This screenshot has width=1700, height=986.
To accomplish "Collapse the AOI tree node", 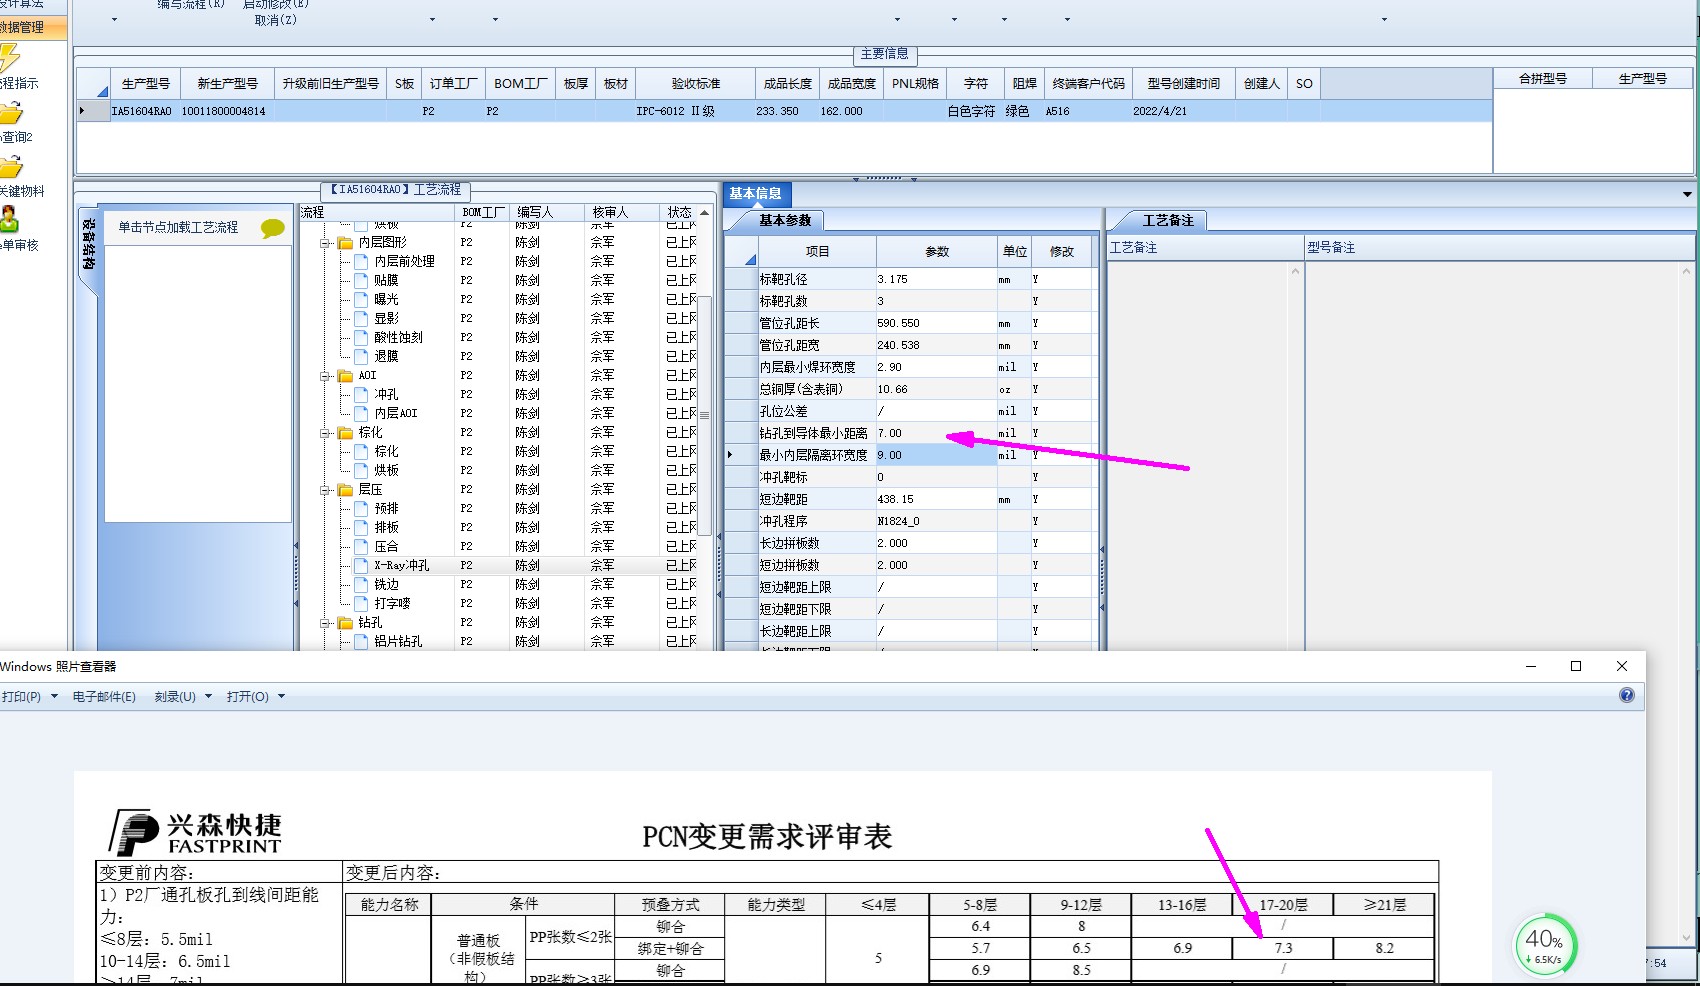I will pos(325,376).
